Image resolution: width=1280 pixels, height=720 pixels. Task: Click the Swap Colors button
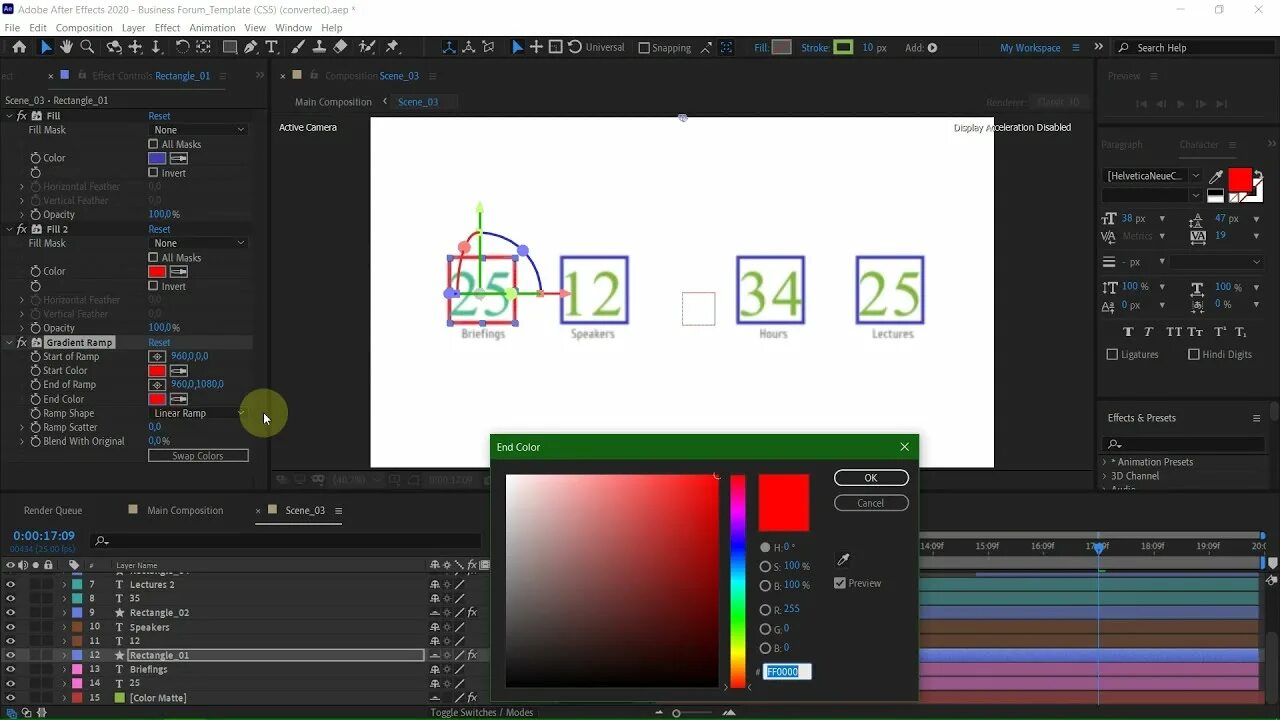(x=198, y=456)
